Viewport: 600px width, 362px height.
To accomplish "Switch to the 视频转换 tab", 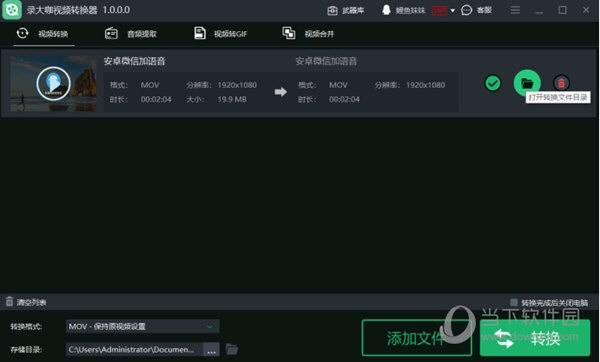I will click(x=43, y=34).
